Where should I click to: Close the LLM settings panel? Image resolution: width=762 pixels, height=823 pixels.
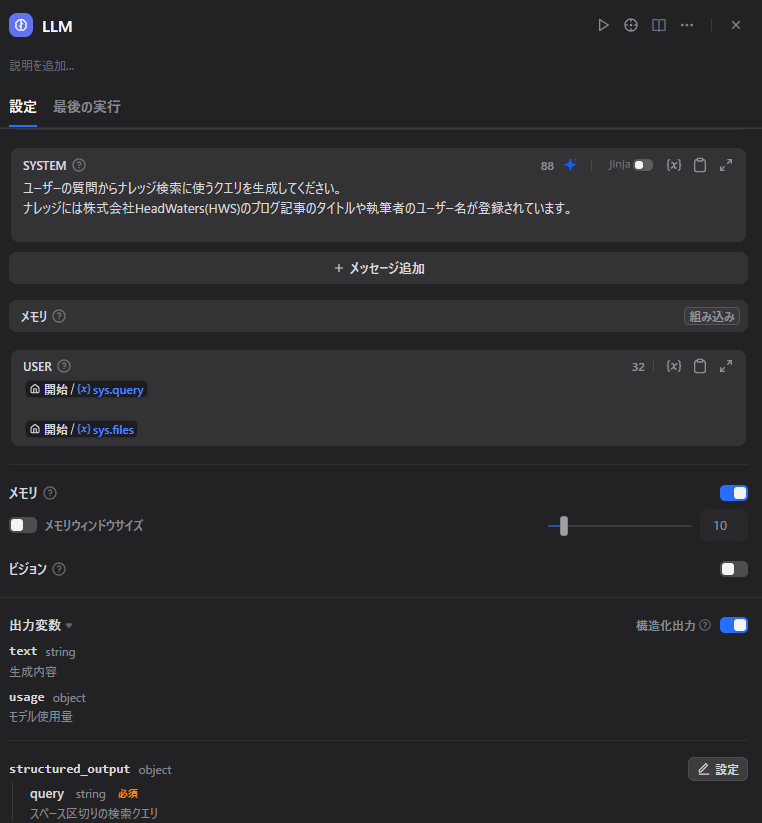(x=736, y=25)
